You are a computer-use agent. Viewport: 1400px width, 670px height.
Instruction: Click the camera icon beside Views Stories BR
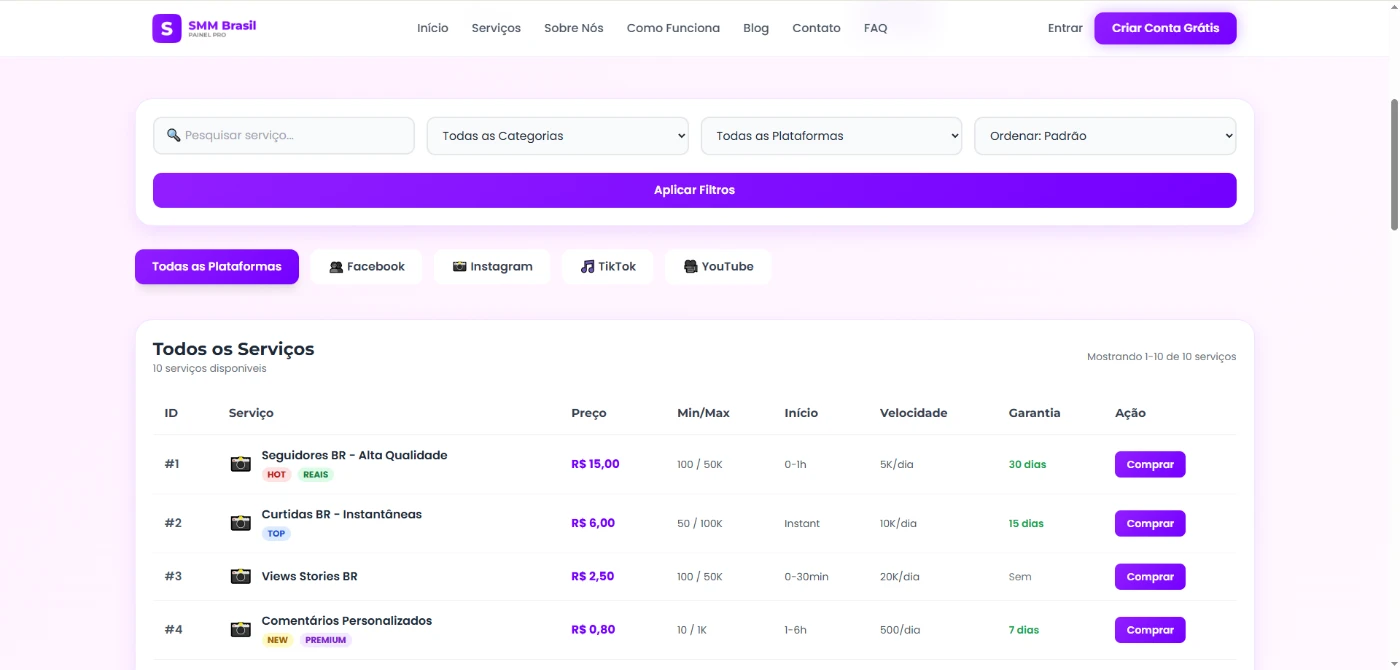click(240, 576)
